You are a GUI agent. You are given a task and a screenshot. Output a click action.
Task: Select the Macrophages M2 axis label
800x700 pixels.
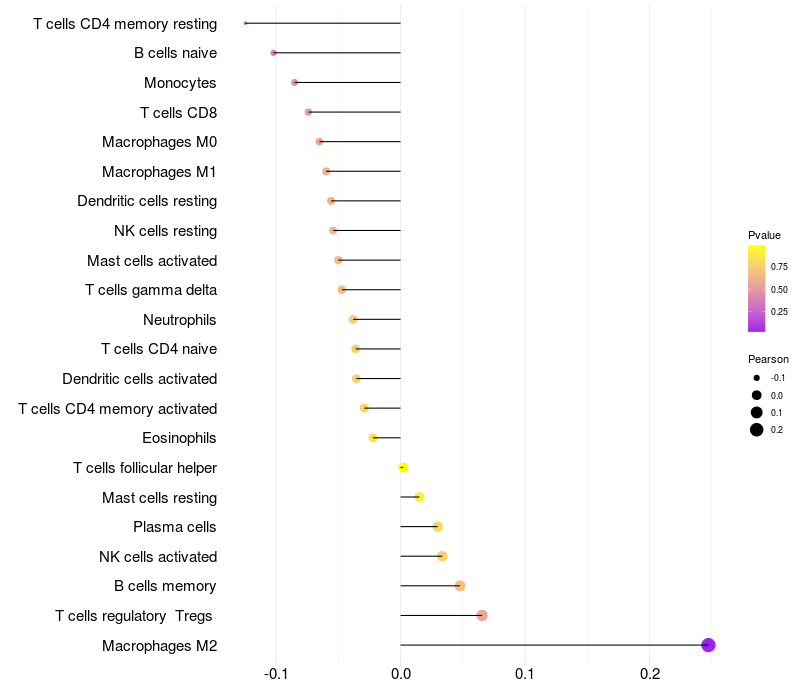click(x=159, y=646)
